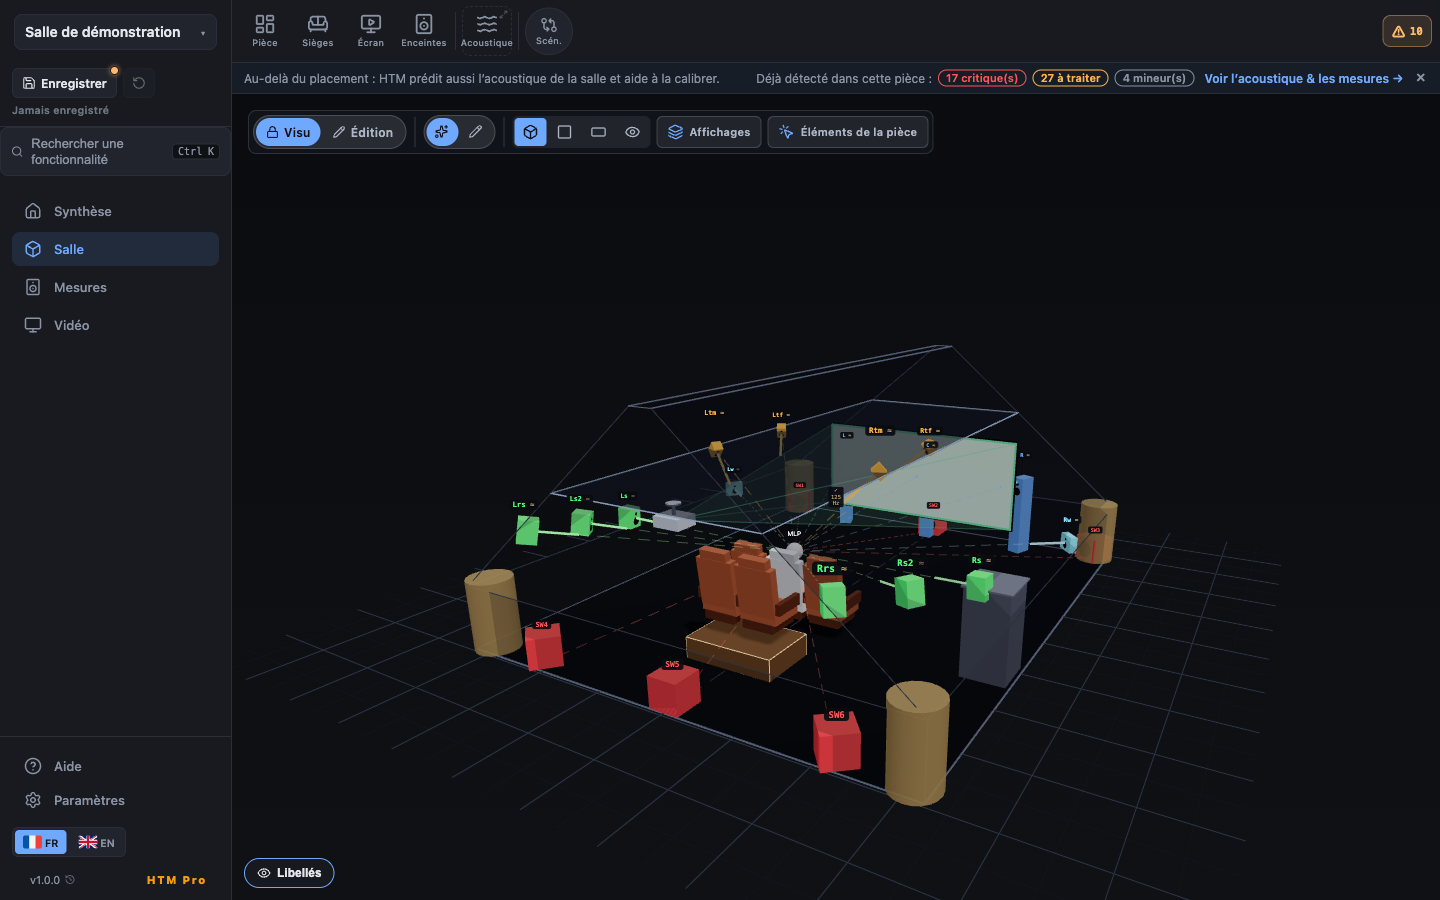Open the Affichages layers dropdown
The width and height of the screenshot is (1440, 900).
[x=709, y=132]
